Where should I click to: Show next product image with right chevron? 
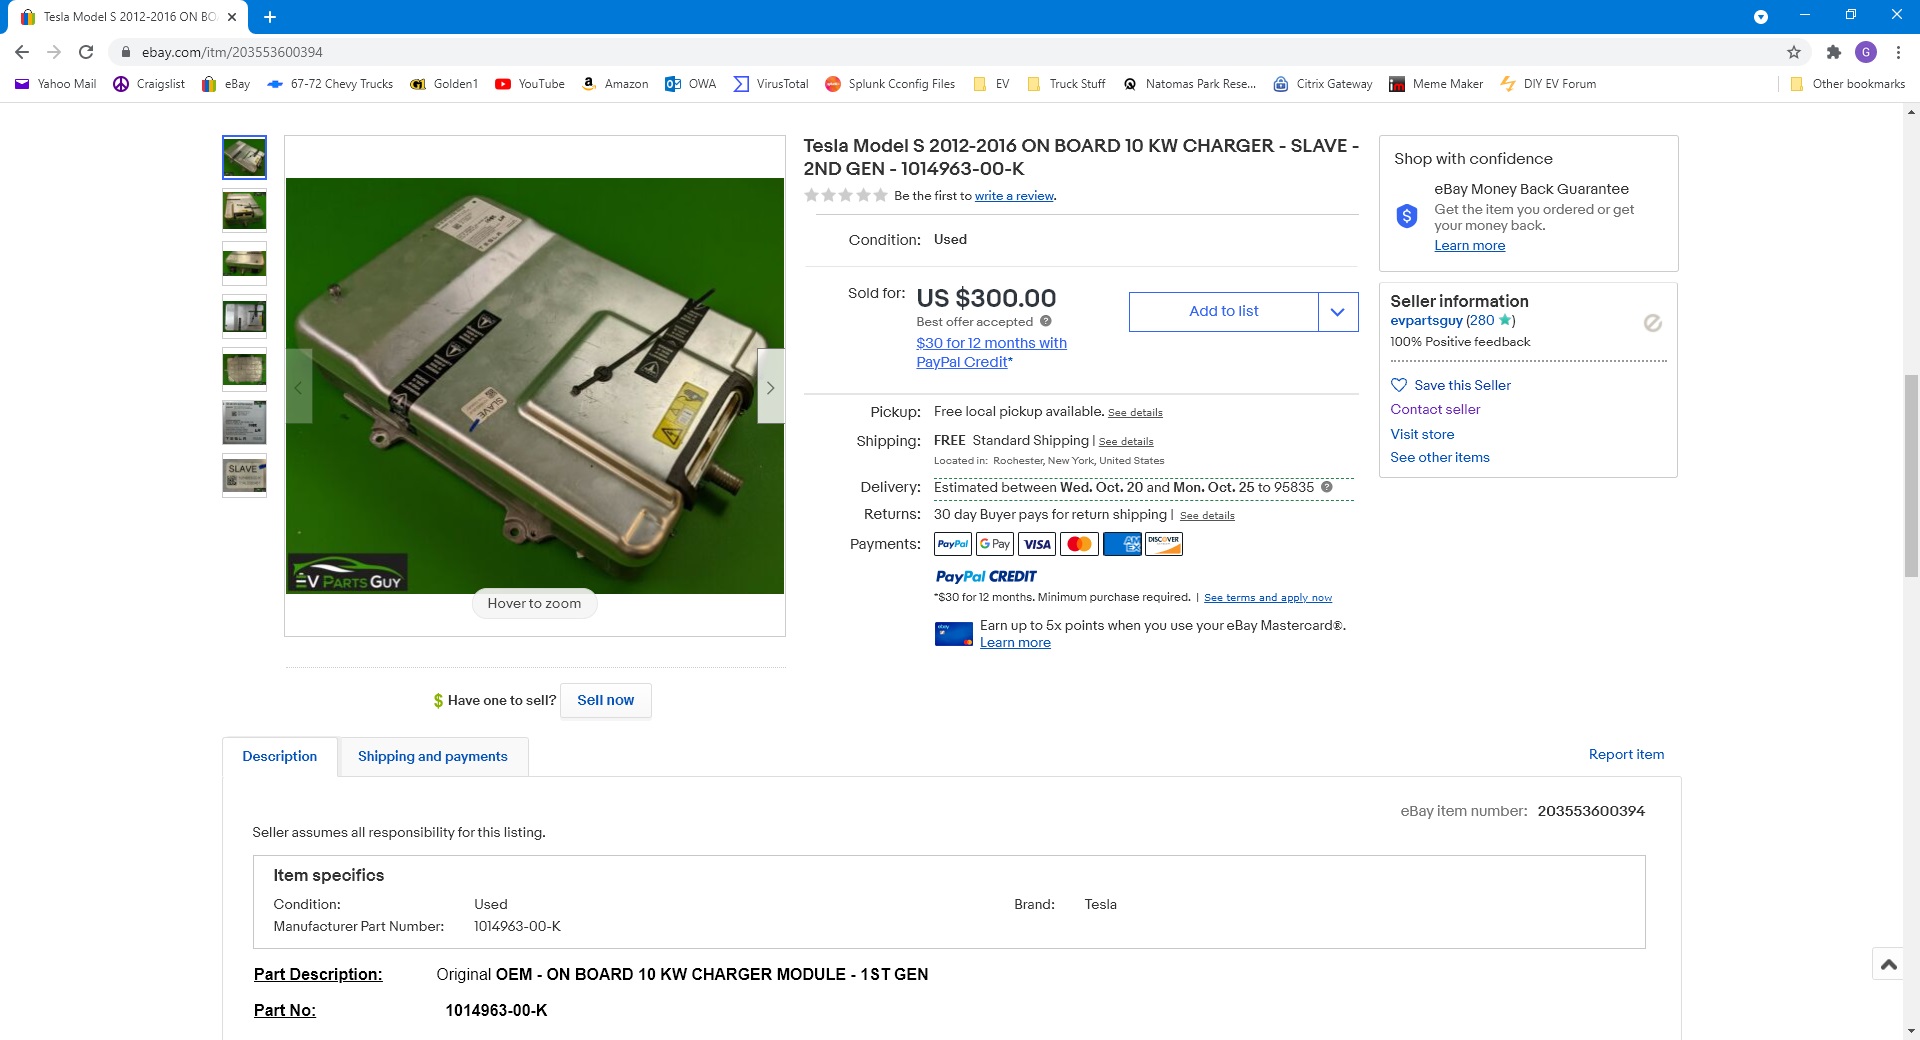coord(770,387)
